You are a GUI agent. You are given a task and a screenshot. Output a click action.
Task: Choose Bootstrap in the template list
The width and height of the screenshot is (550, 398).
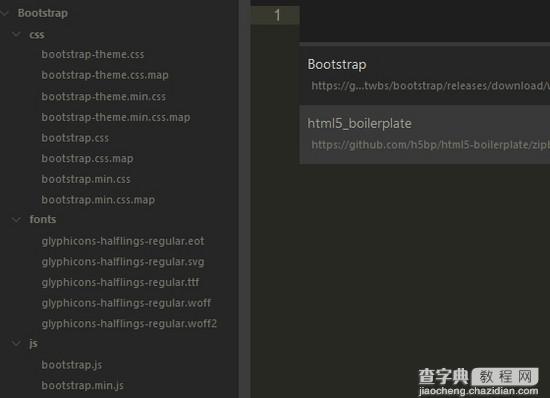click(425, 75)
